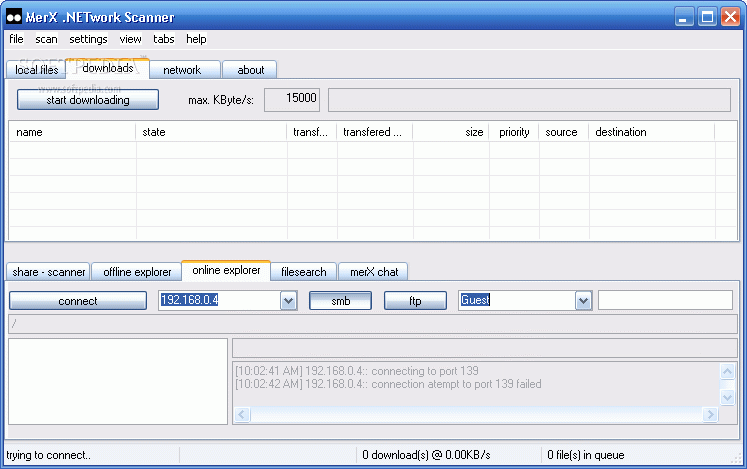Viewport: 747px width, 469px height.
Task: Click the empty password field beside Guest
Action: click(665, 300)
